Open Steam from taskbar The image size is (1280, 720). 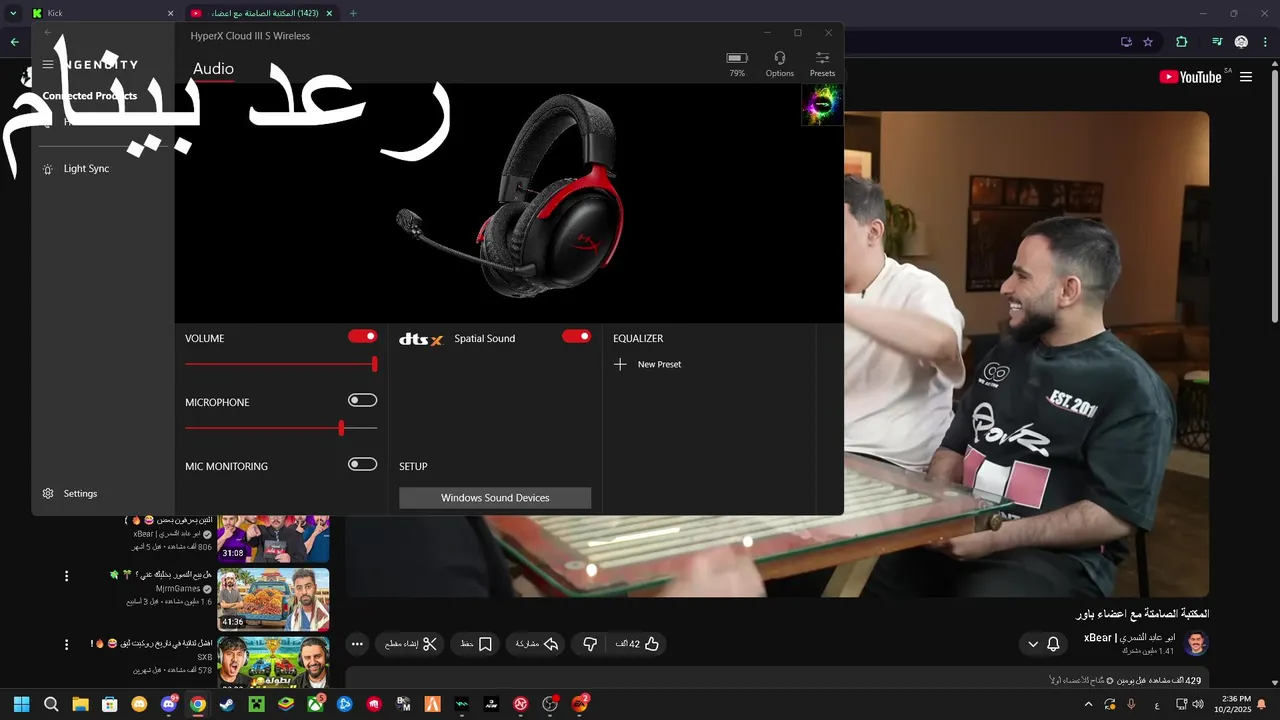pos(227,704)
